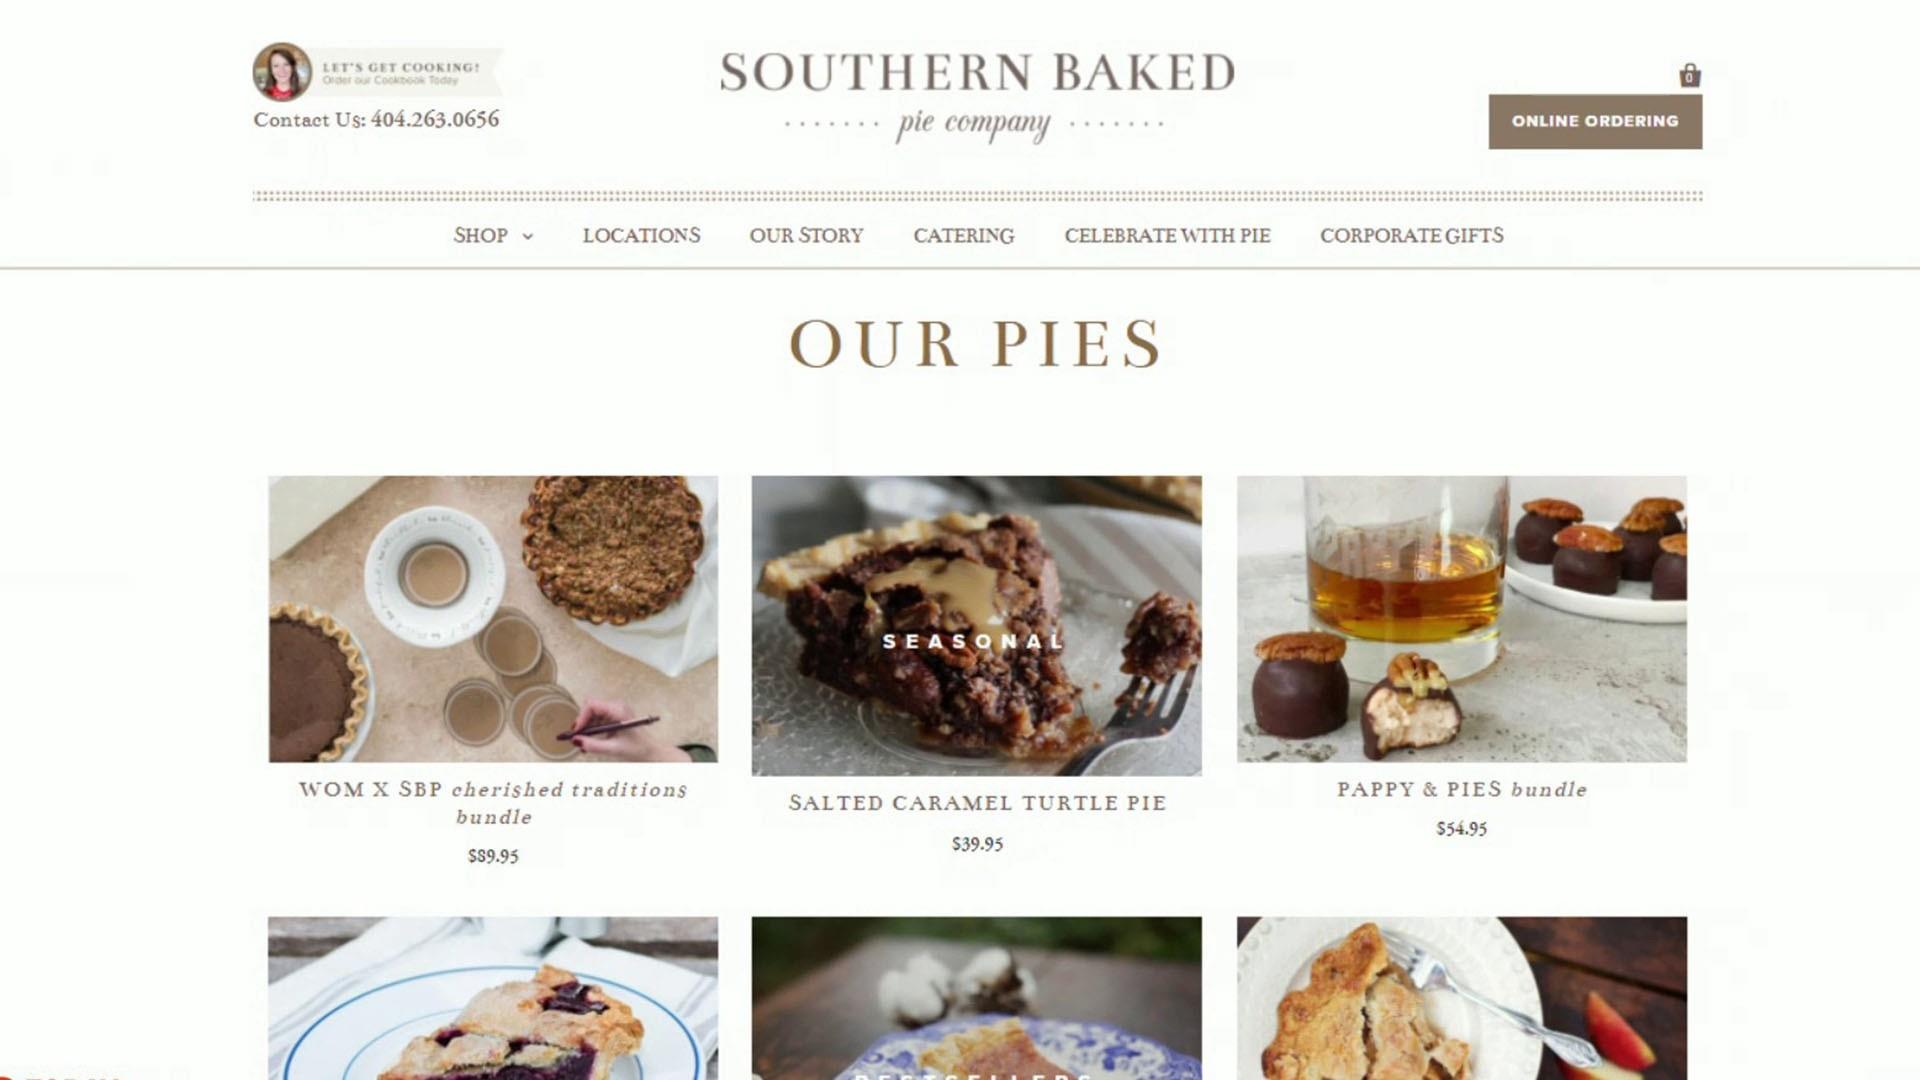1920x1080 pixels.
Task: Click the Pappy & Pies bundle title
Action: [1462, 789]
